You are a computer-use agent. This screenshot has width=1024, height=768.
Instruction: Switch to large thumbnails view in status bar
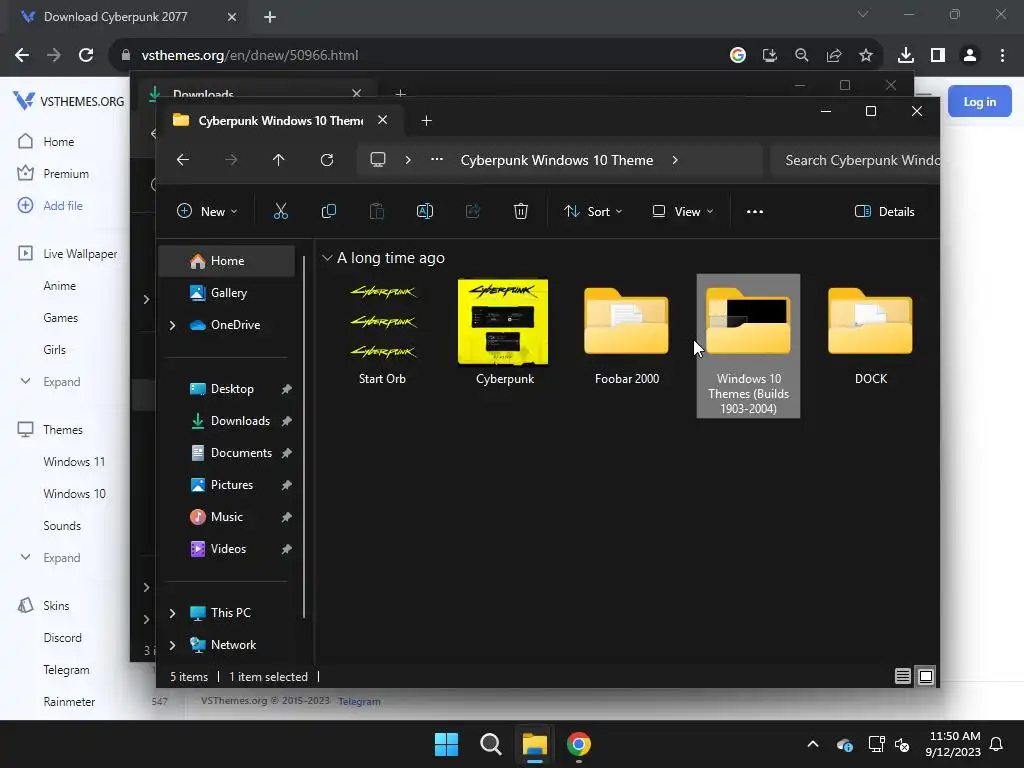(x=926, y=676)
